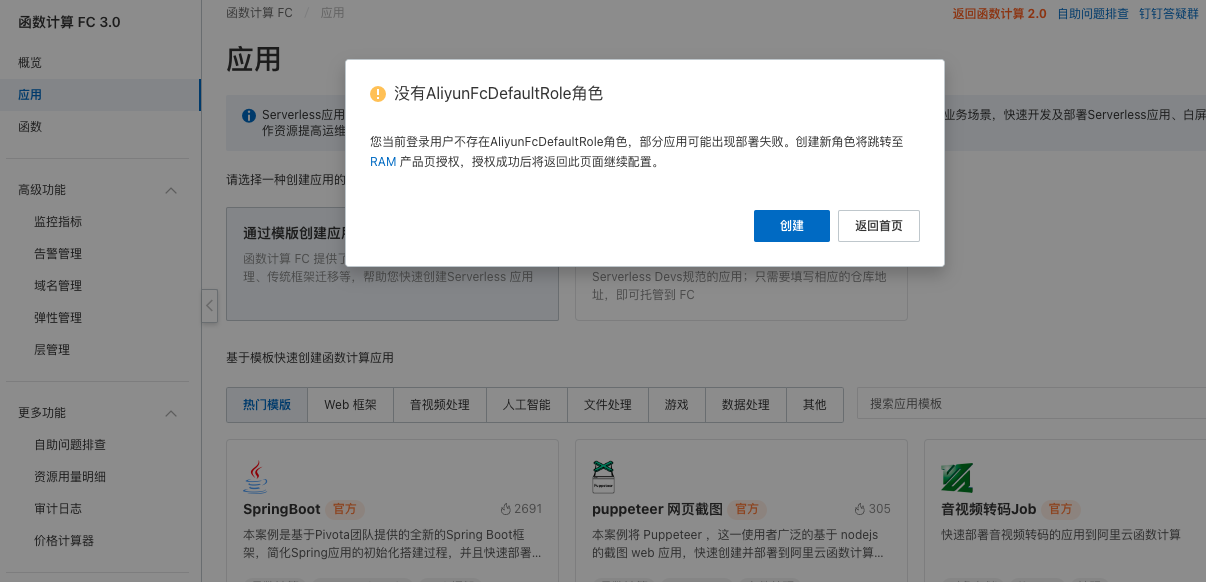Open 审计日志 in the sidebar
Screen dimensions: 1206x582
[58, 509]
